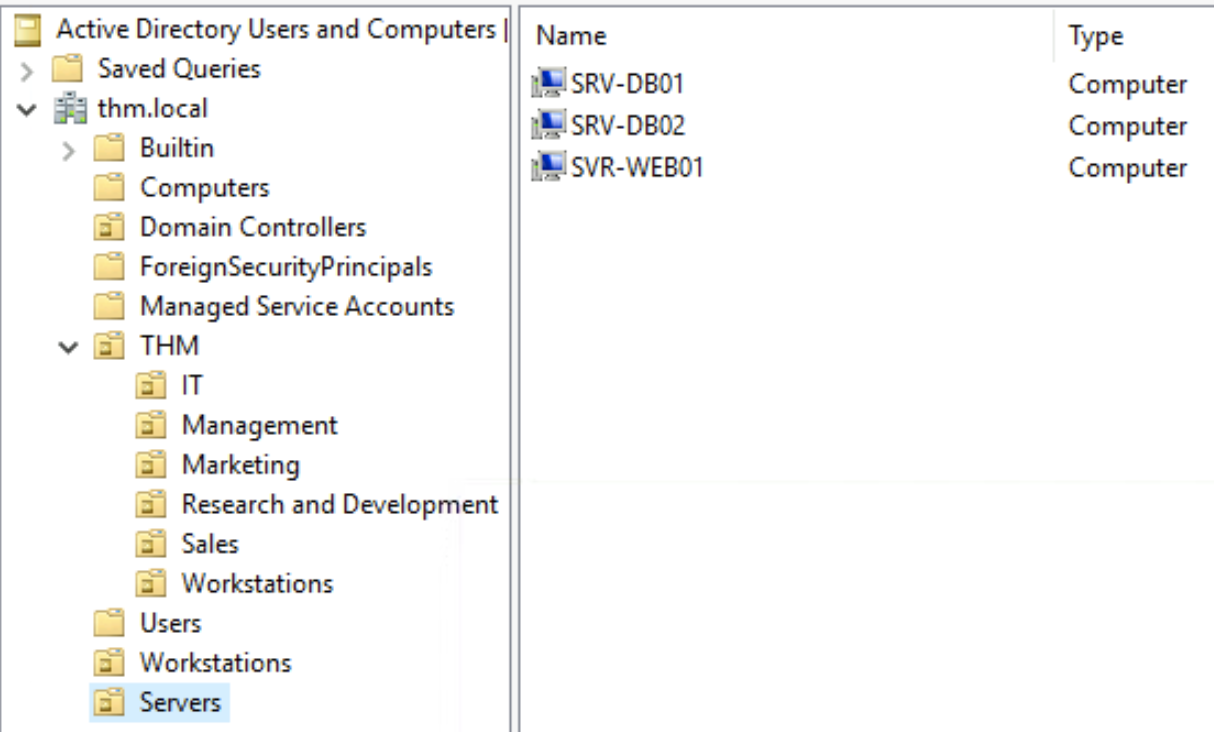Click the Computer type cell for SRV-DB02
Viewport: 1214px width, 732px height.
(1127, 126)
